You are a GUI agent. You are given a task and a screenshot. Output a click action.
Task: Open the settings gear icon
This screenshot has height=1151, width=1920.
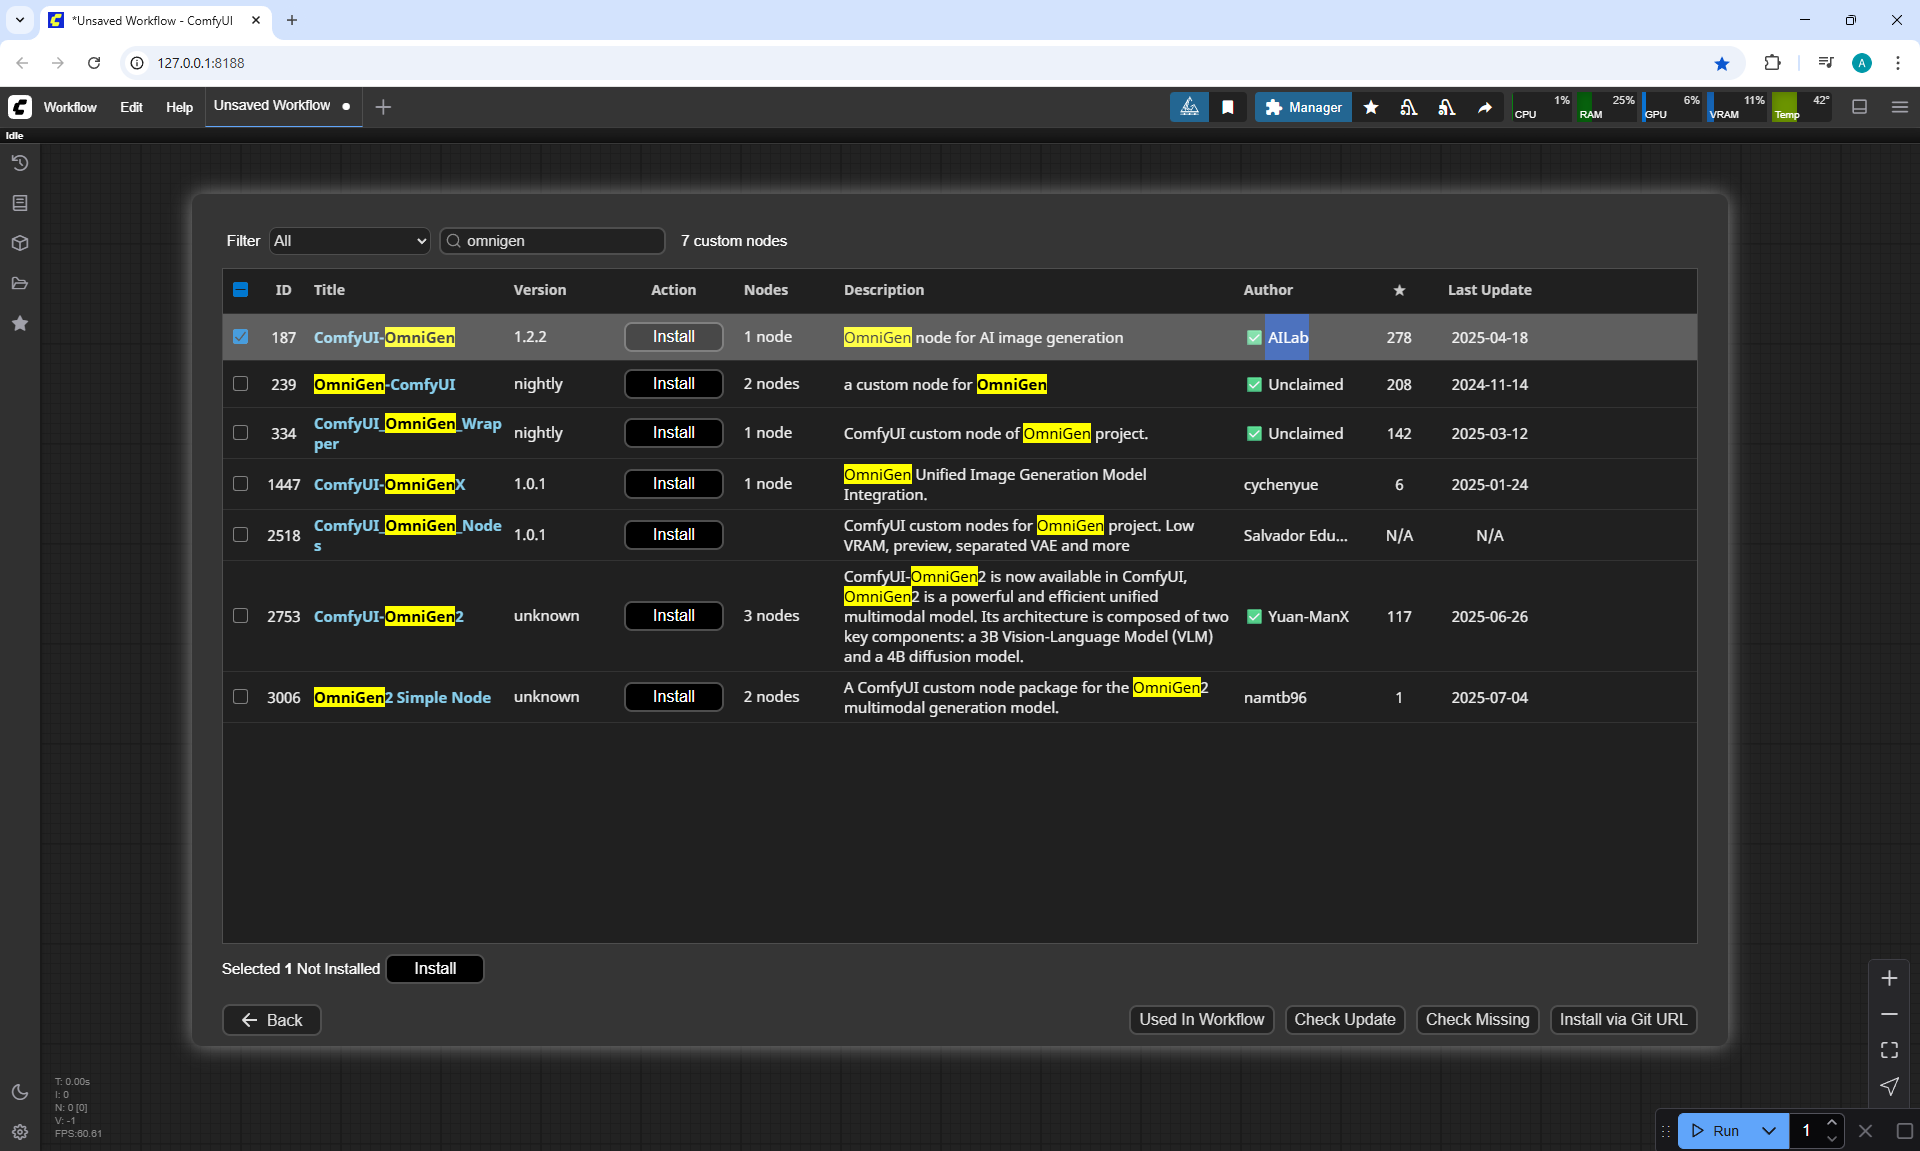pyautogui.click(x=20, y=1132)
